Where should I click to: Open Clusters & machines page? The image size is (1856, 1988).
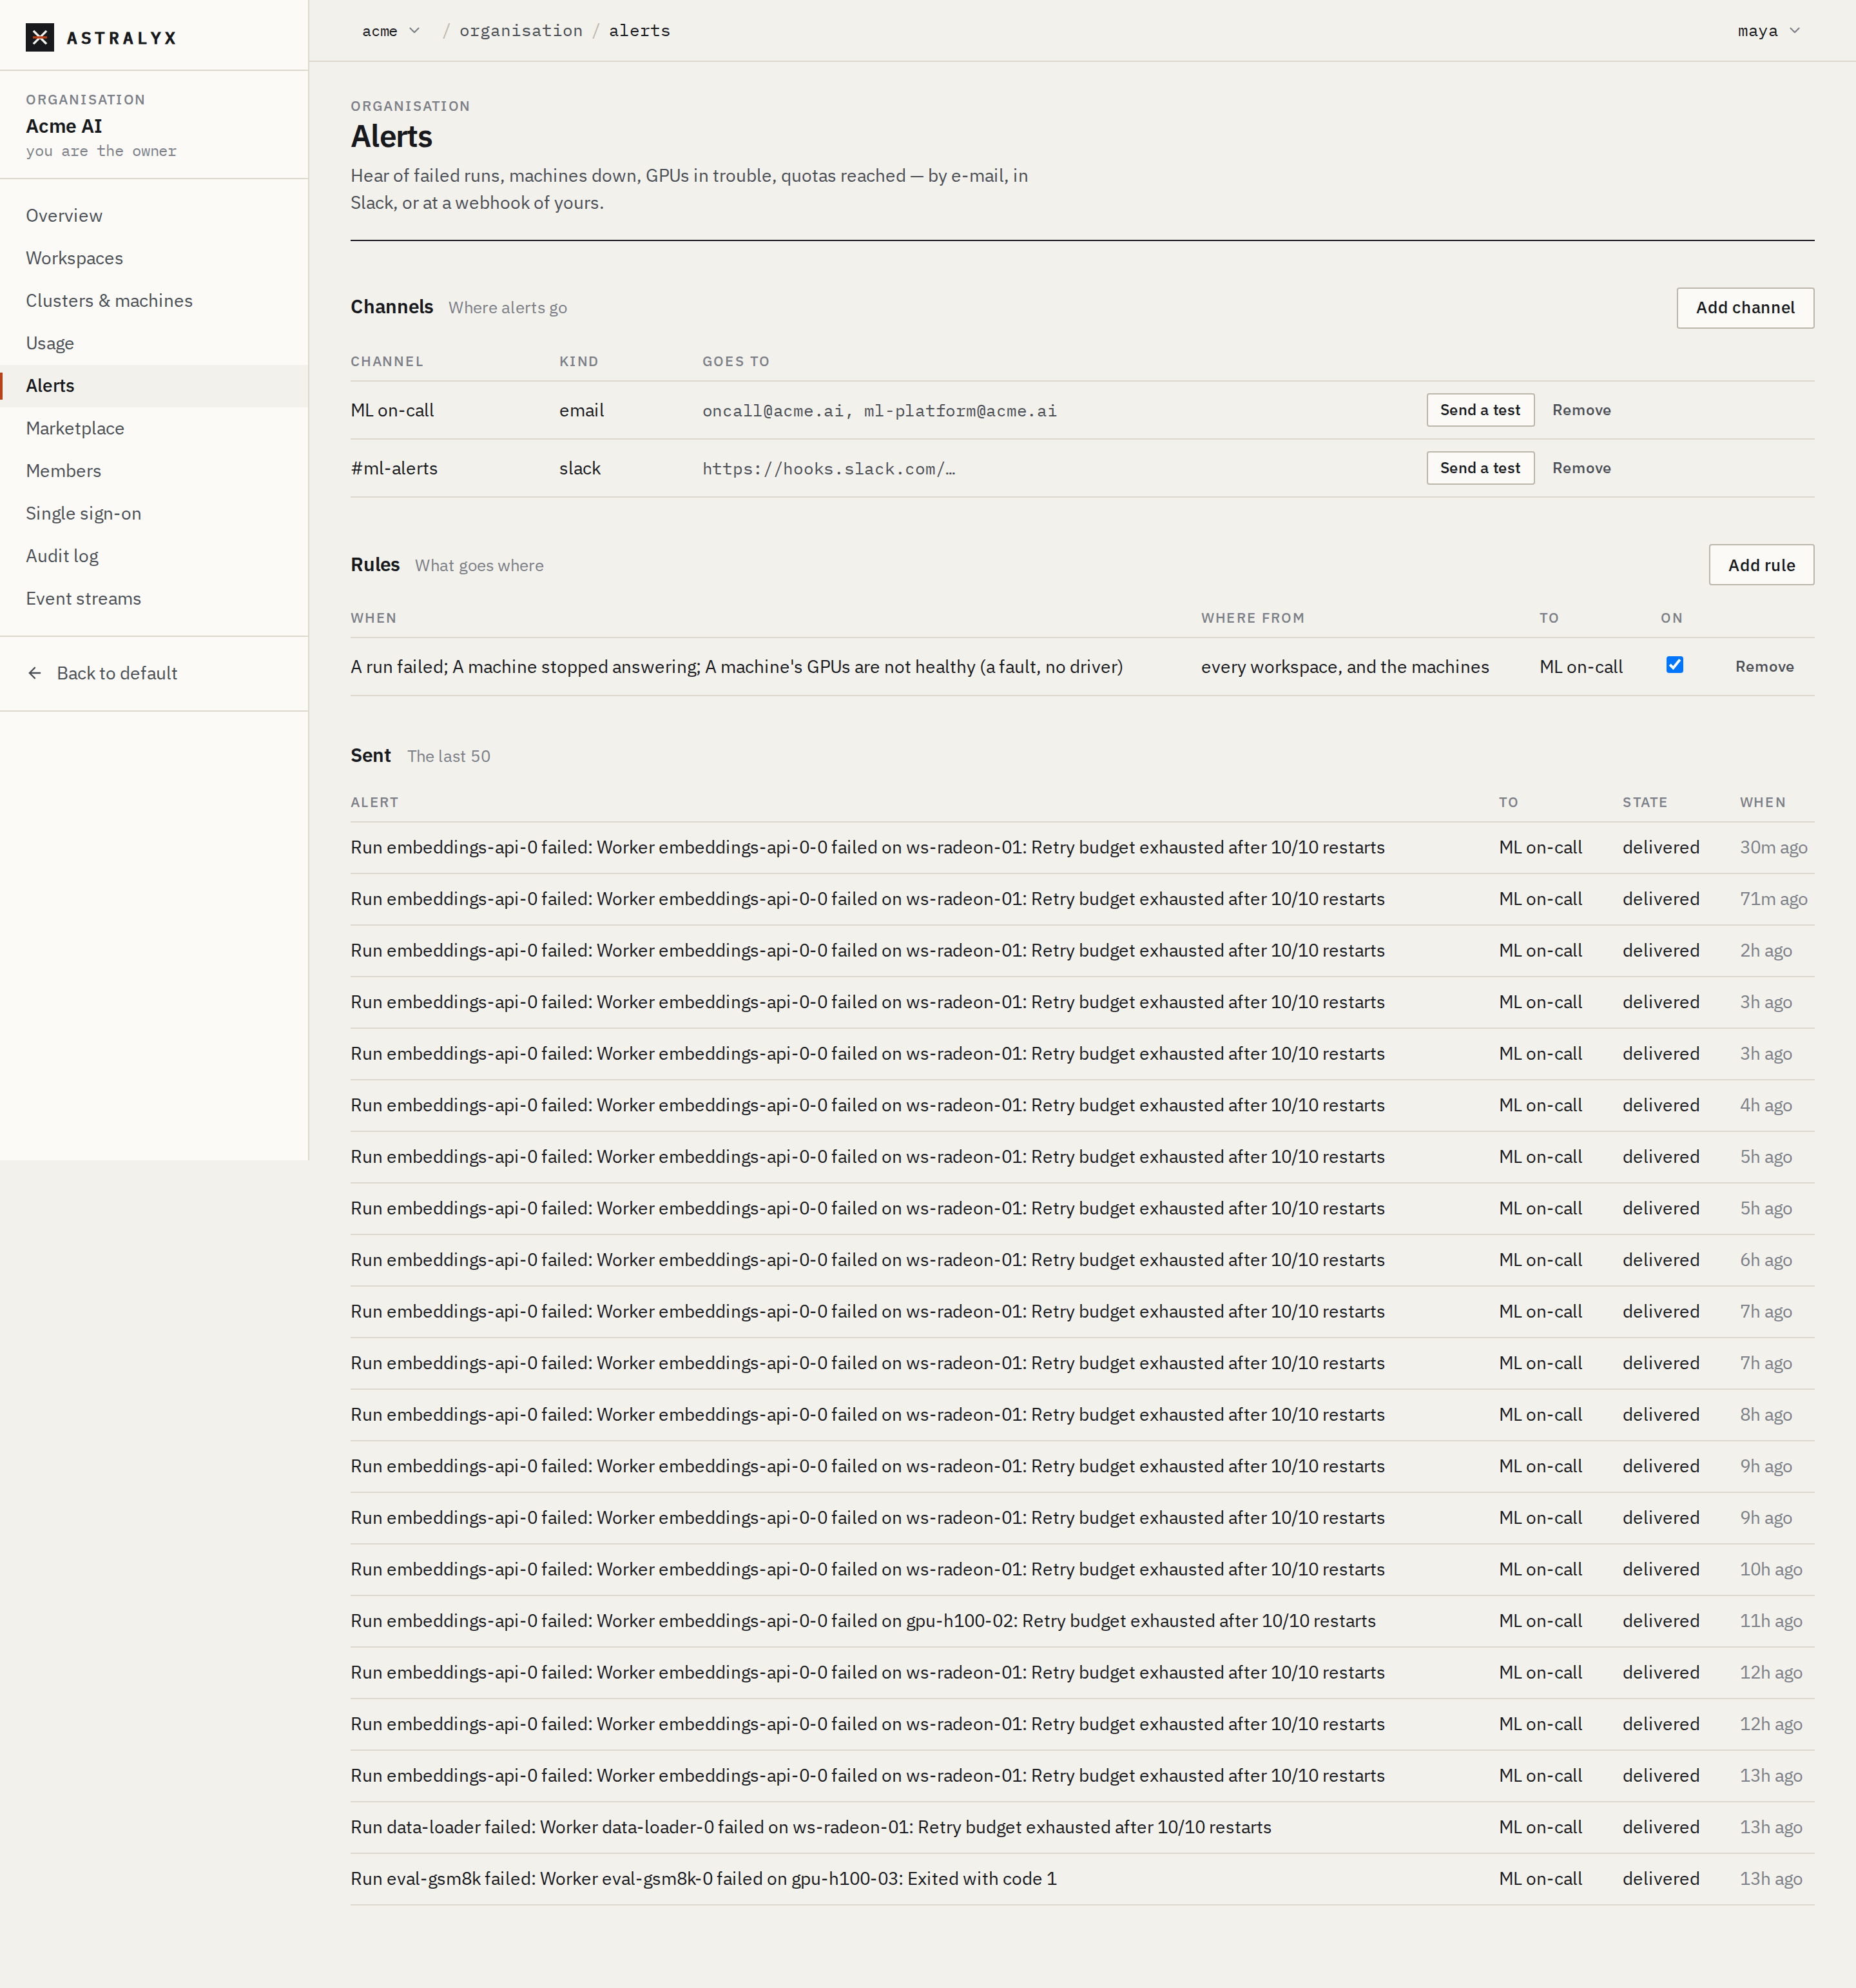154,301
